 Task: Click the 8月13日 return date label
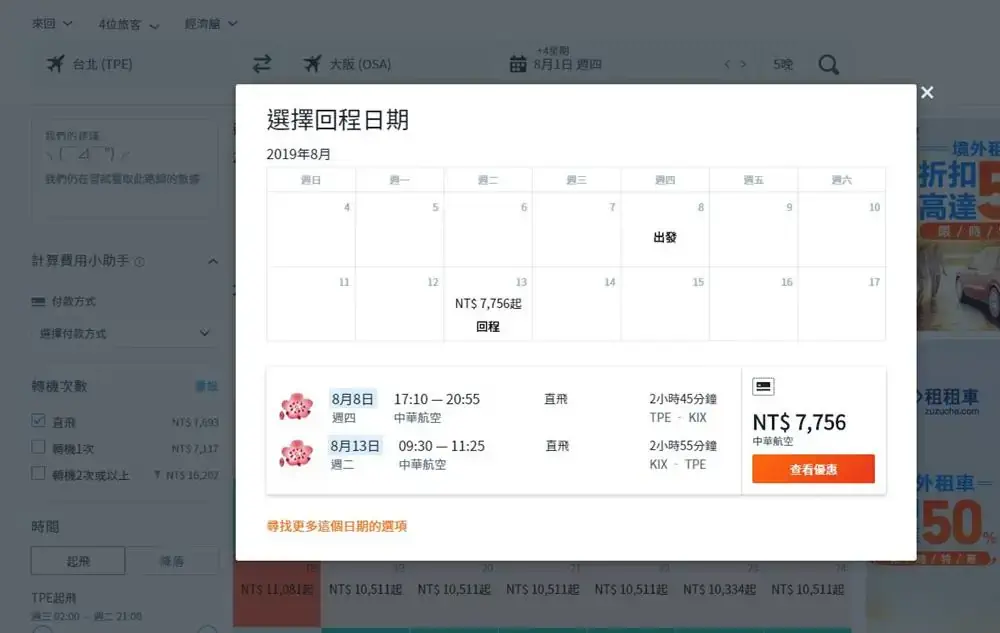click(x=355, y=446)
